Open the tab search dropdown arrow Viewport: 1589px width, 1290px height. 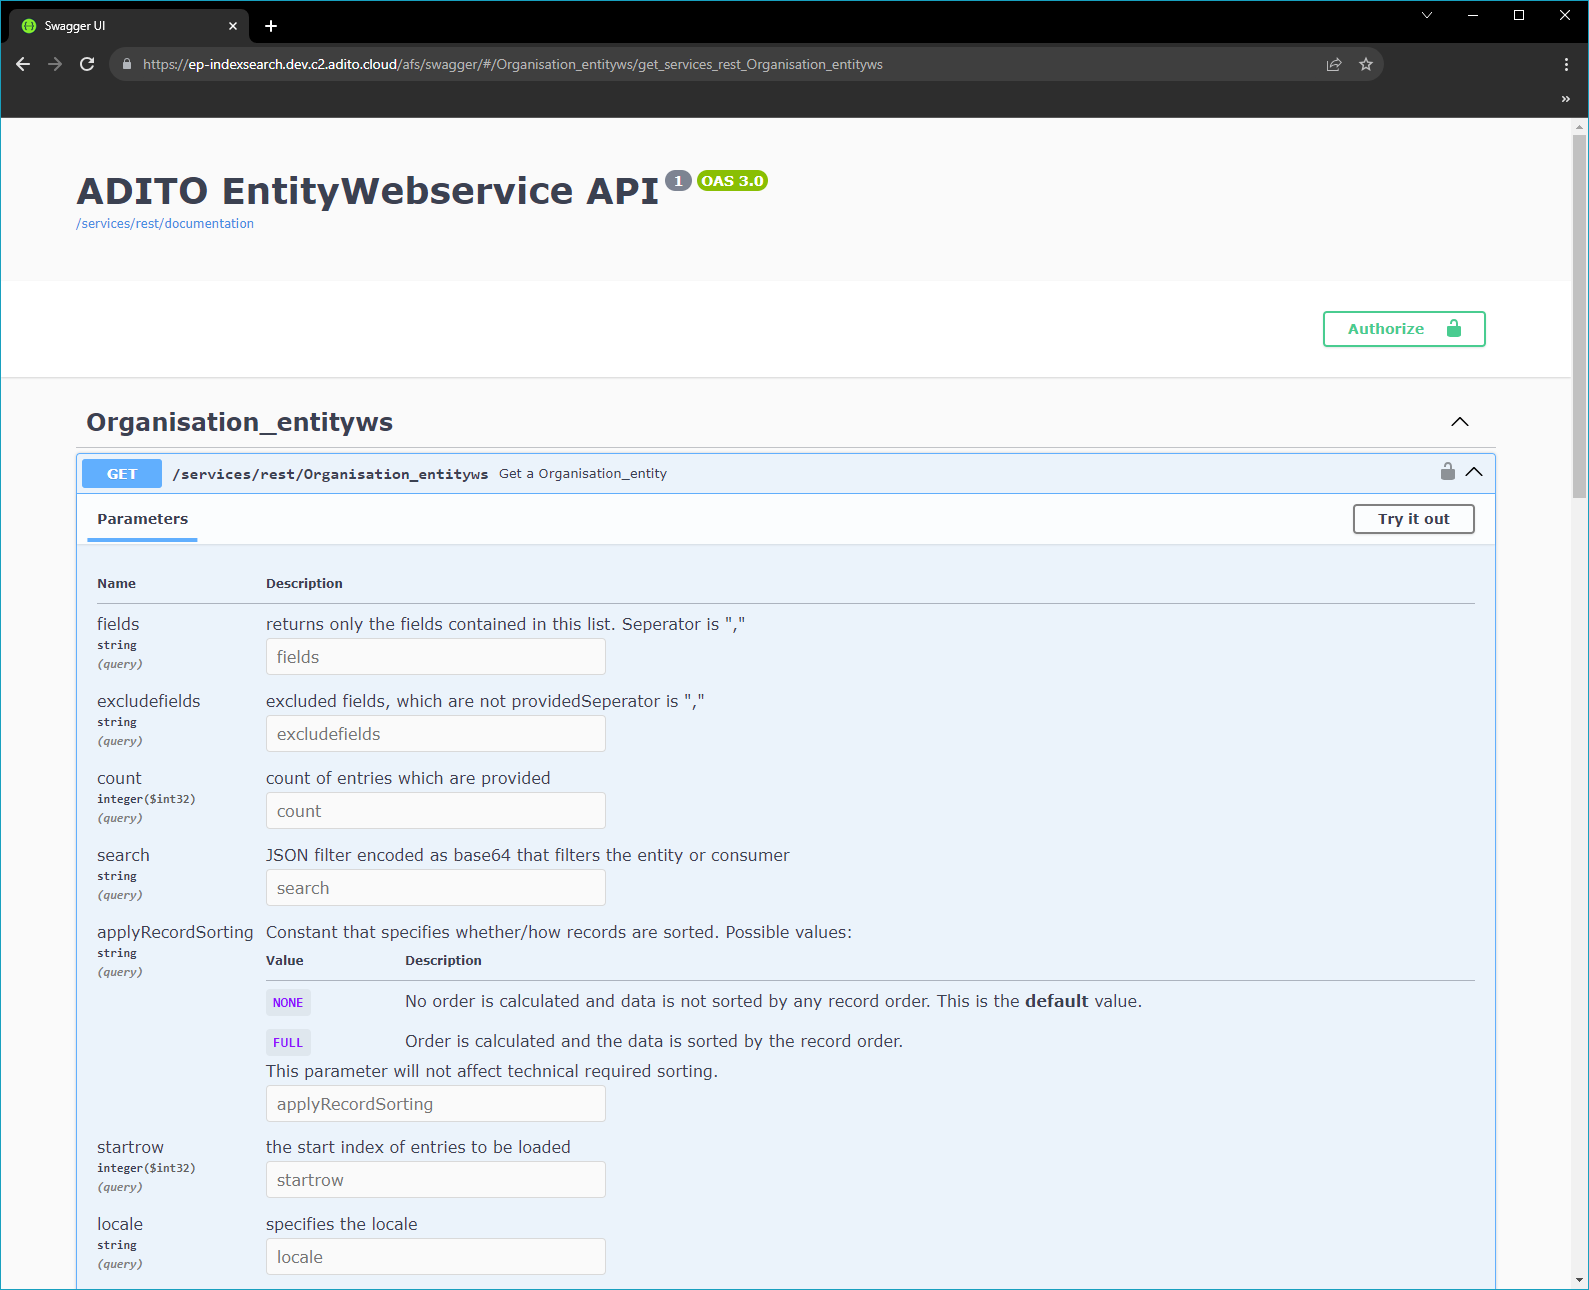pos(1427,15)
